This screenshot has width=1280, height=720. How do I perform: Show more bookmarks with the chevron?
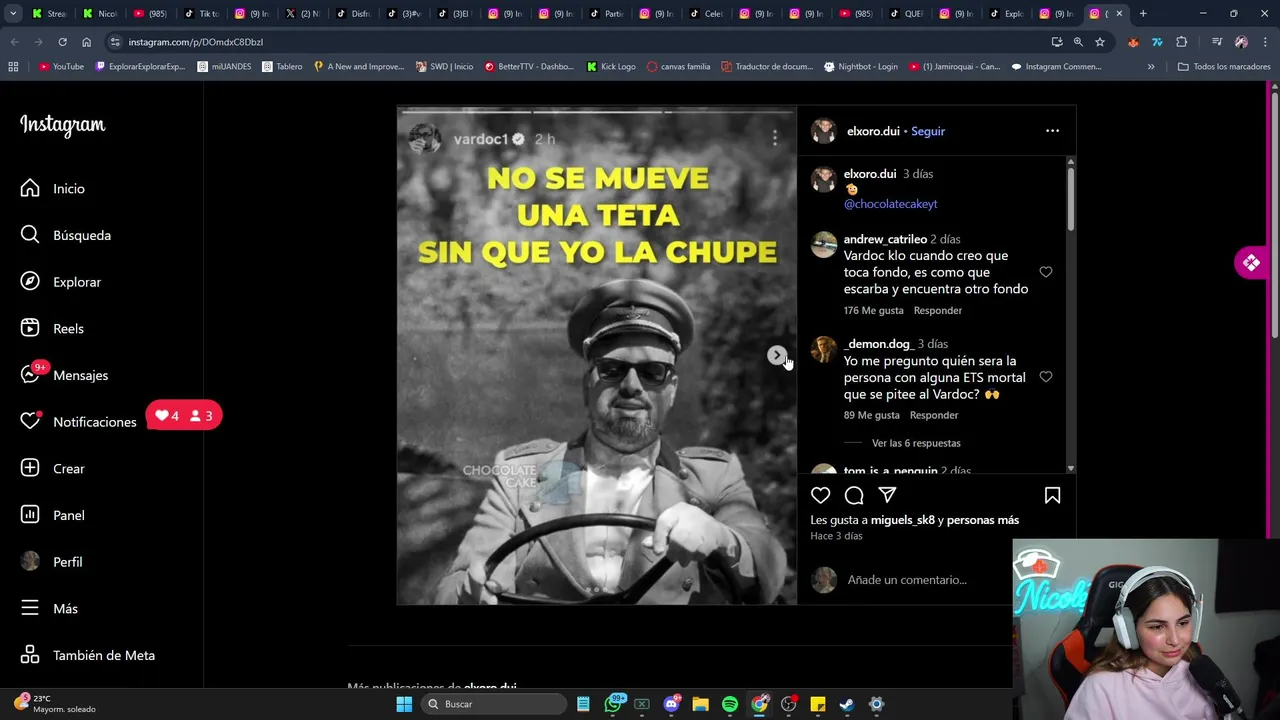point(1151,67)
